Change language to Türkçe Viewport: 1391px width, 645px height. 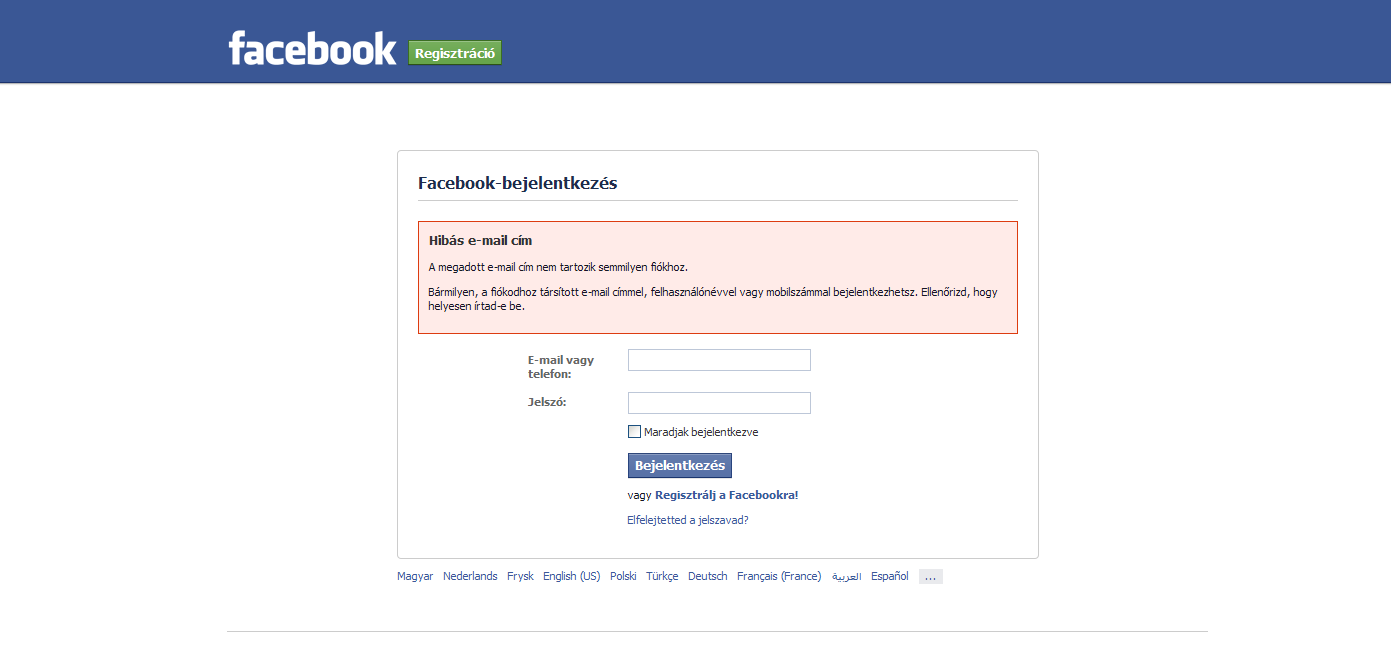[662, 576]
